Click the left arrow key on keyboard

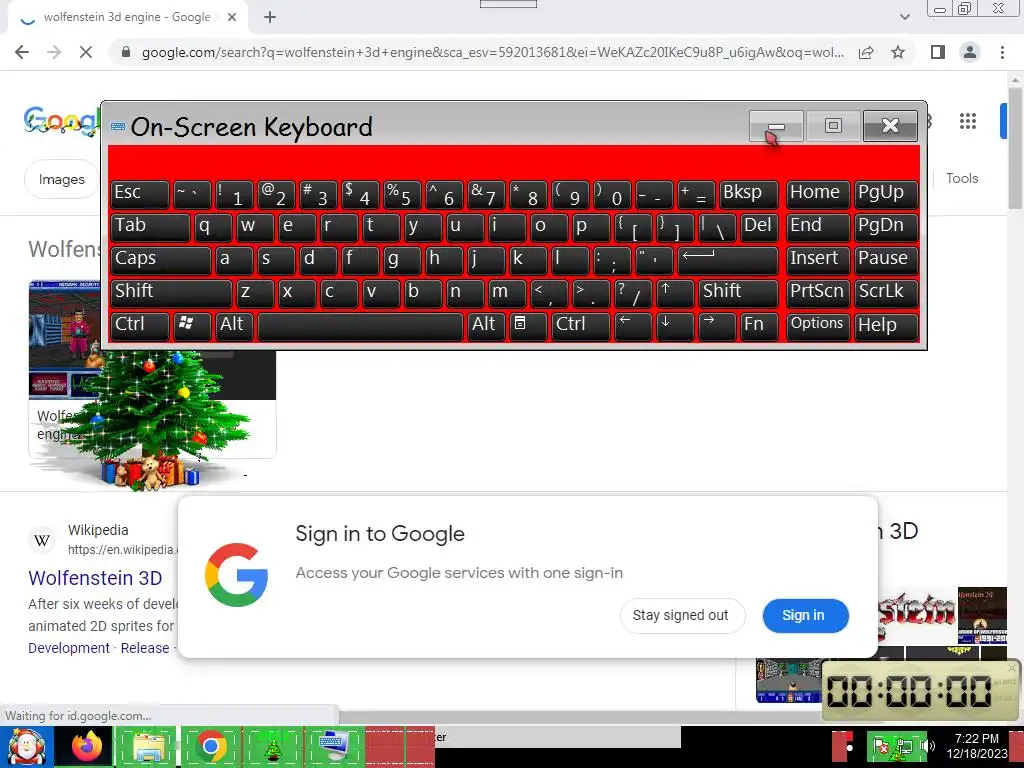click(633, 325)
